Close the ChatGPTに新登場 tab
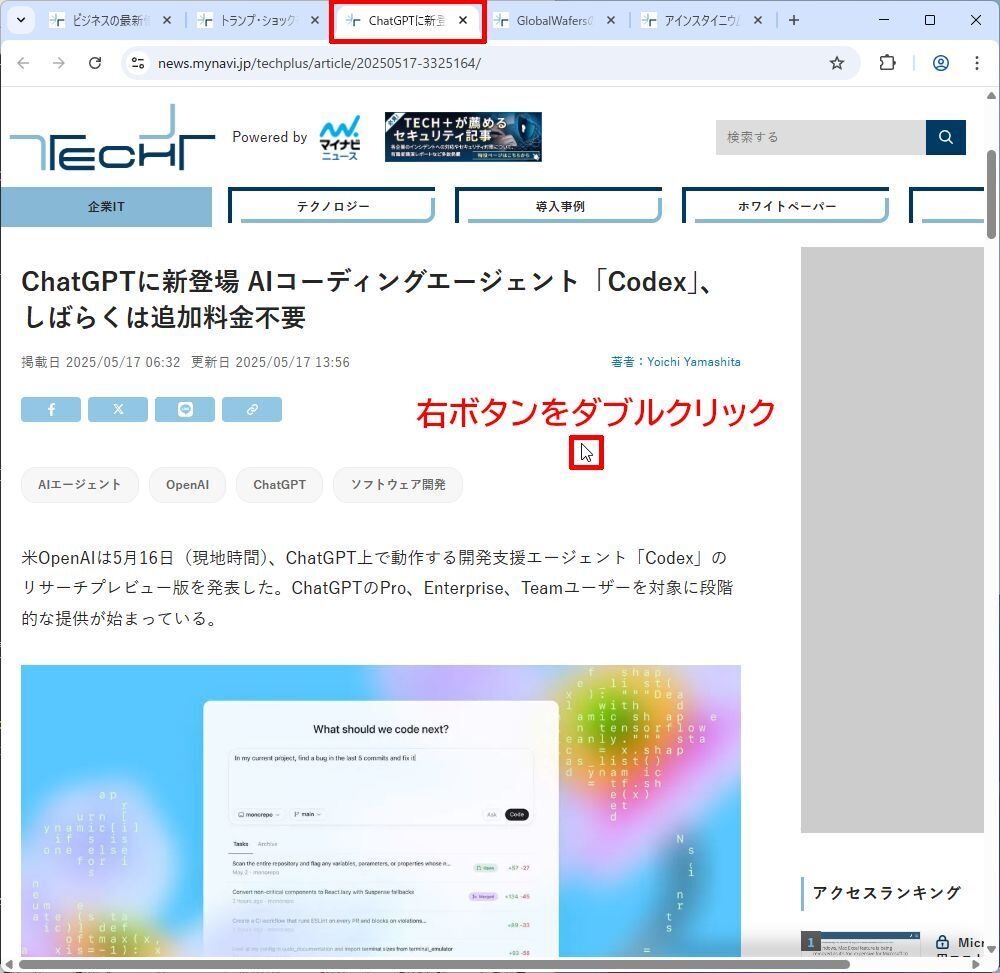 [x=463, y=20]
